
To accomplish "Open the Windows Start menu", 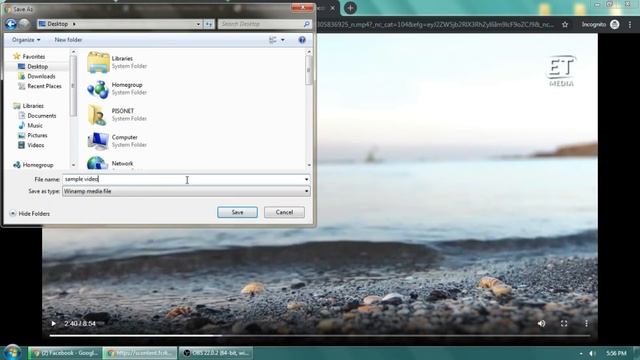I will click(x=12, y=352).
